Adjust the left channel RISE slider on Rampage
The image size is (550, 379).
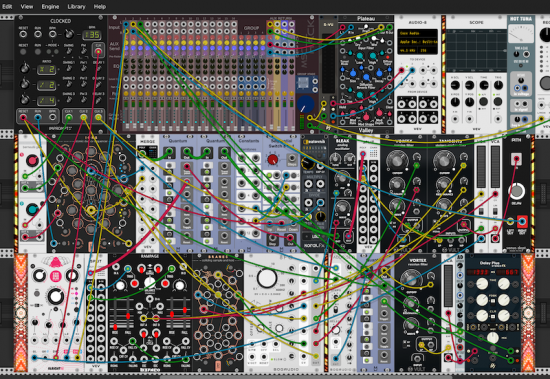pos(115,313)
